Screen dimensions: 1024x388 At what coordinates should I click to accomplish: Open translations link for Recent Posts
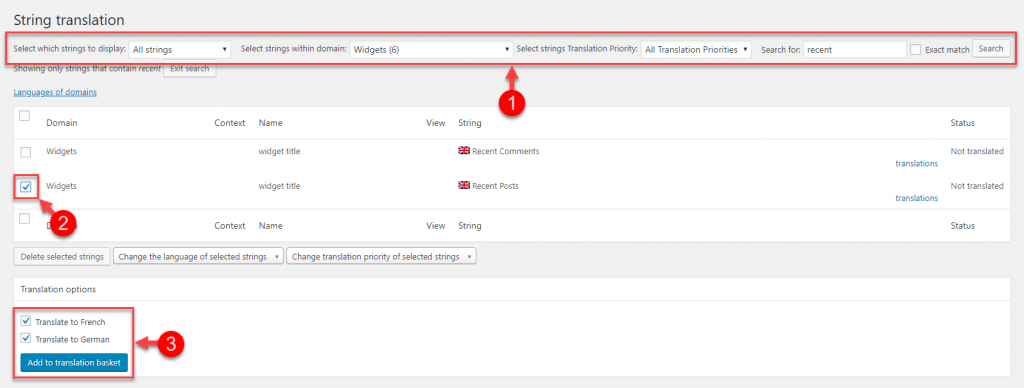click(916, 198)
